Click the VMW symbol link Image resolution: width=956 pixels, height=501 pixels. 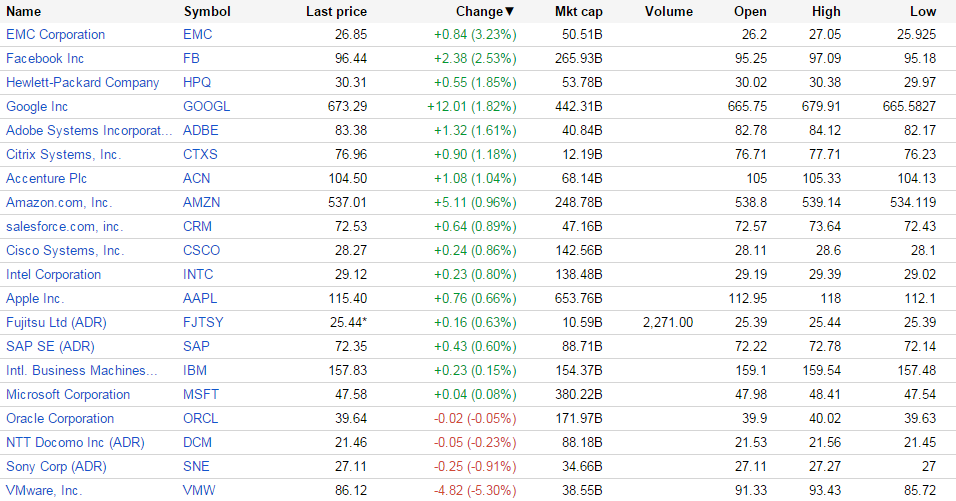200,491
